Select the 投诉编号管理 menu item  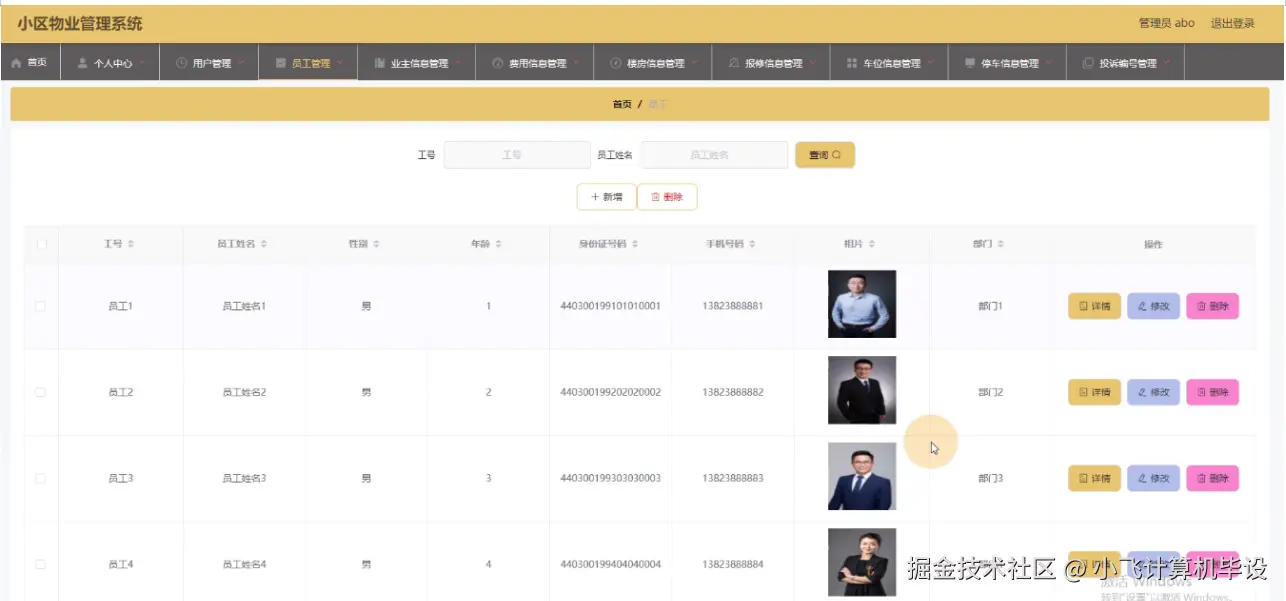[1125, 63]
